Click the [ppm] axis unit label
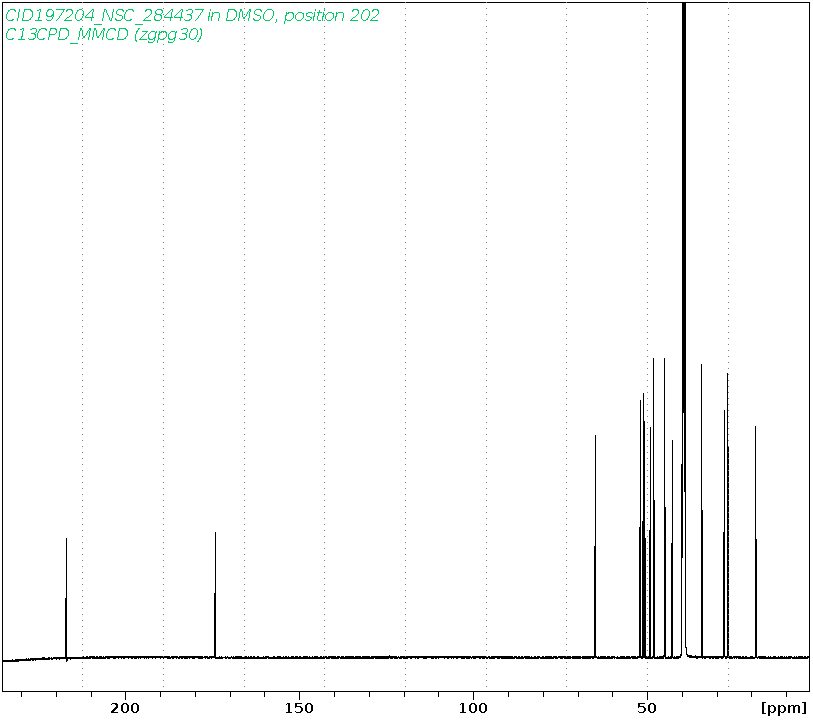The height and width of the screenshot is (720, 813). [783, 708]
